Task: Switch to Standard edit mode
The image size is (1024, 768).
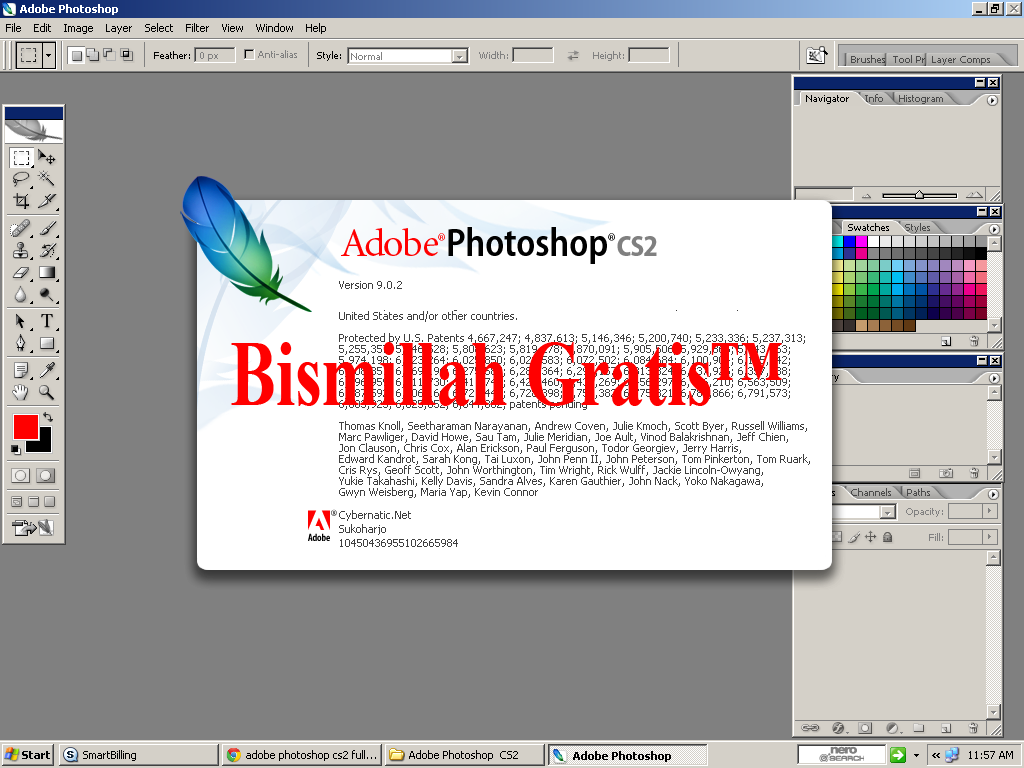Action: 20,475
